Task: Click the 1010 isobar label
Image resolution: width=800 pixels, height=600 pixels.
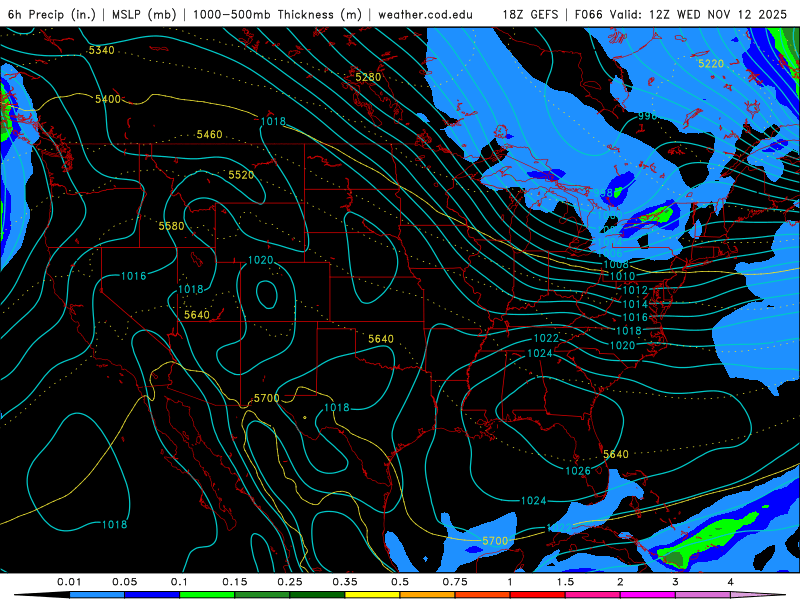Action: coord(622,276)
